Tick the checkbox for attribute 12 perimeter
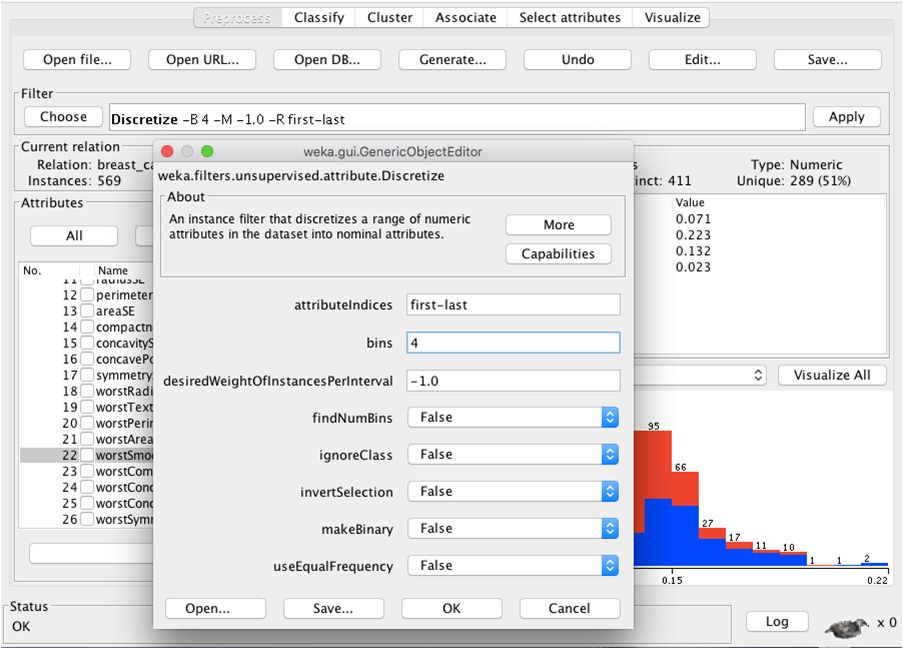Image resolution: width=903 pixels, height=649 pixels. point(87,295)
